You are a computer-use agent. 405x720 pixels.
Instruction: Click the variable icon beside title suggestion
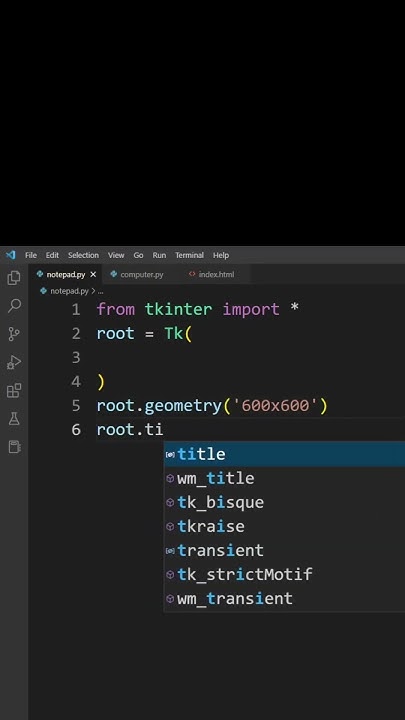[x=170, y=455]
